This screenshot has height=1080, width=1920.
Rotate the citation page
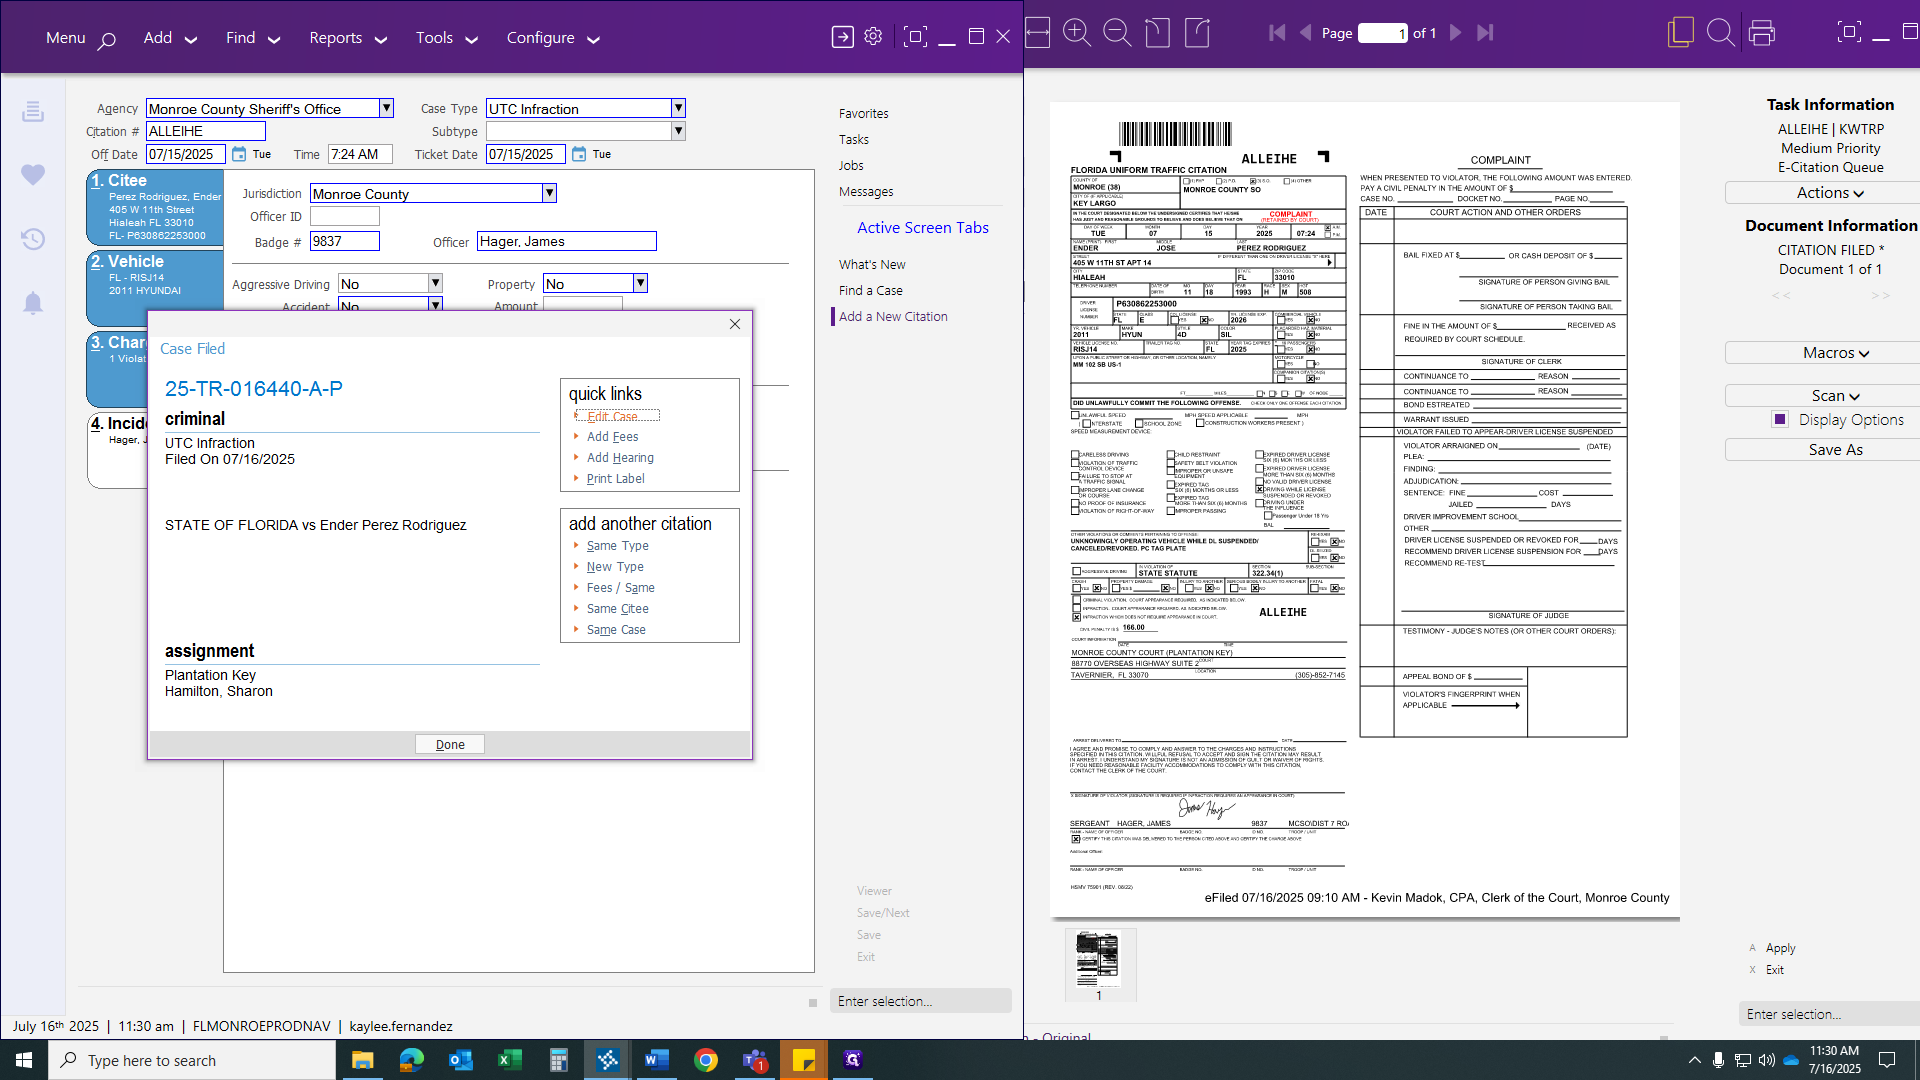tap(1157, 33)
